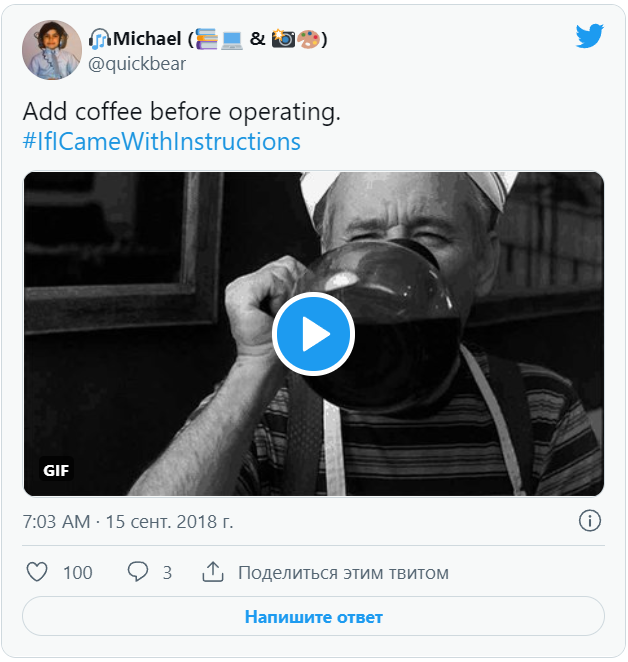Open the quickbear profile avatar
This screenshot has height=662, width=628.
coord(52,49)
